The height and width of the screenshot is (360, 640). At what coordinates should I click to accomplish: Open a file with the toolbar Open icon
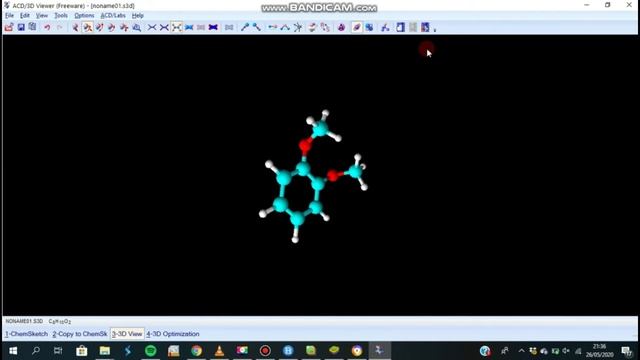click(x=9, y=27)
